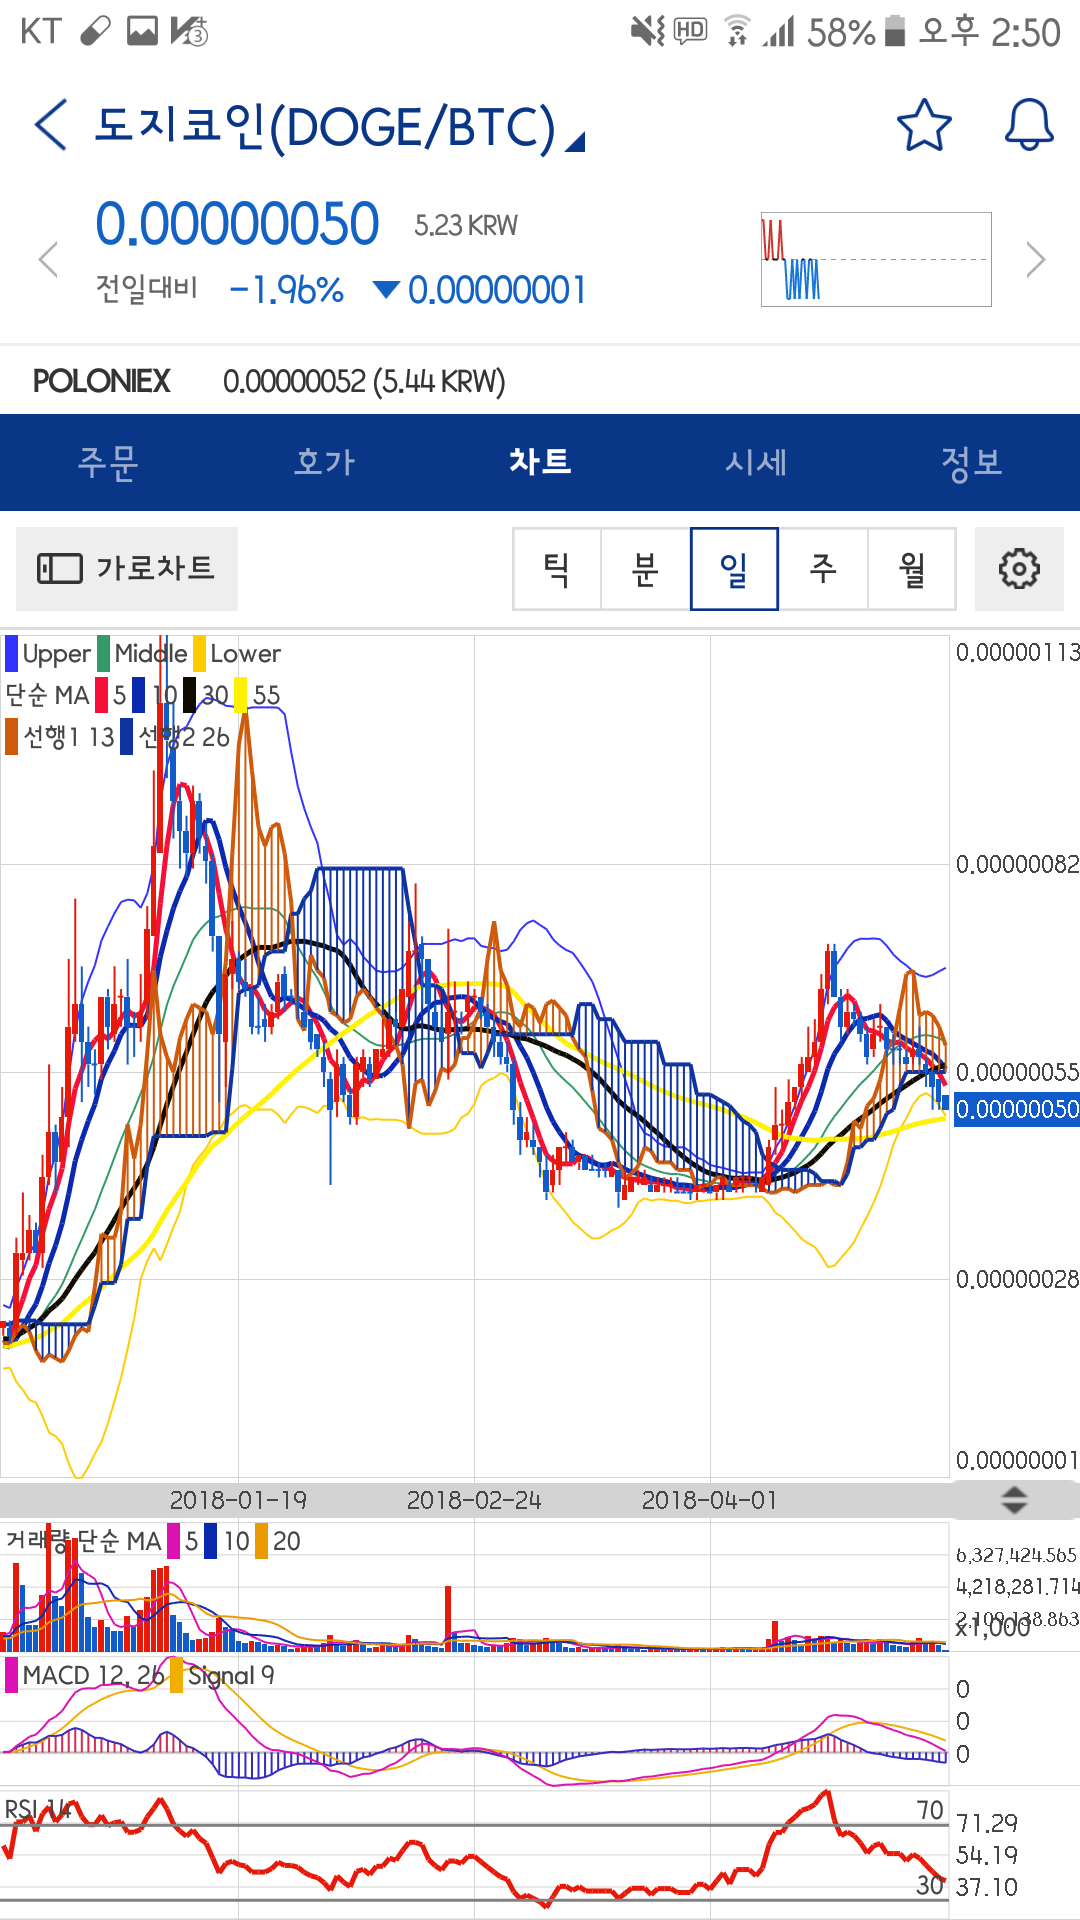Select the 틱 tick interval
1080x1920 pixels.
[x=557, y=569]
